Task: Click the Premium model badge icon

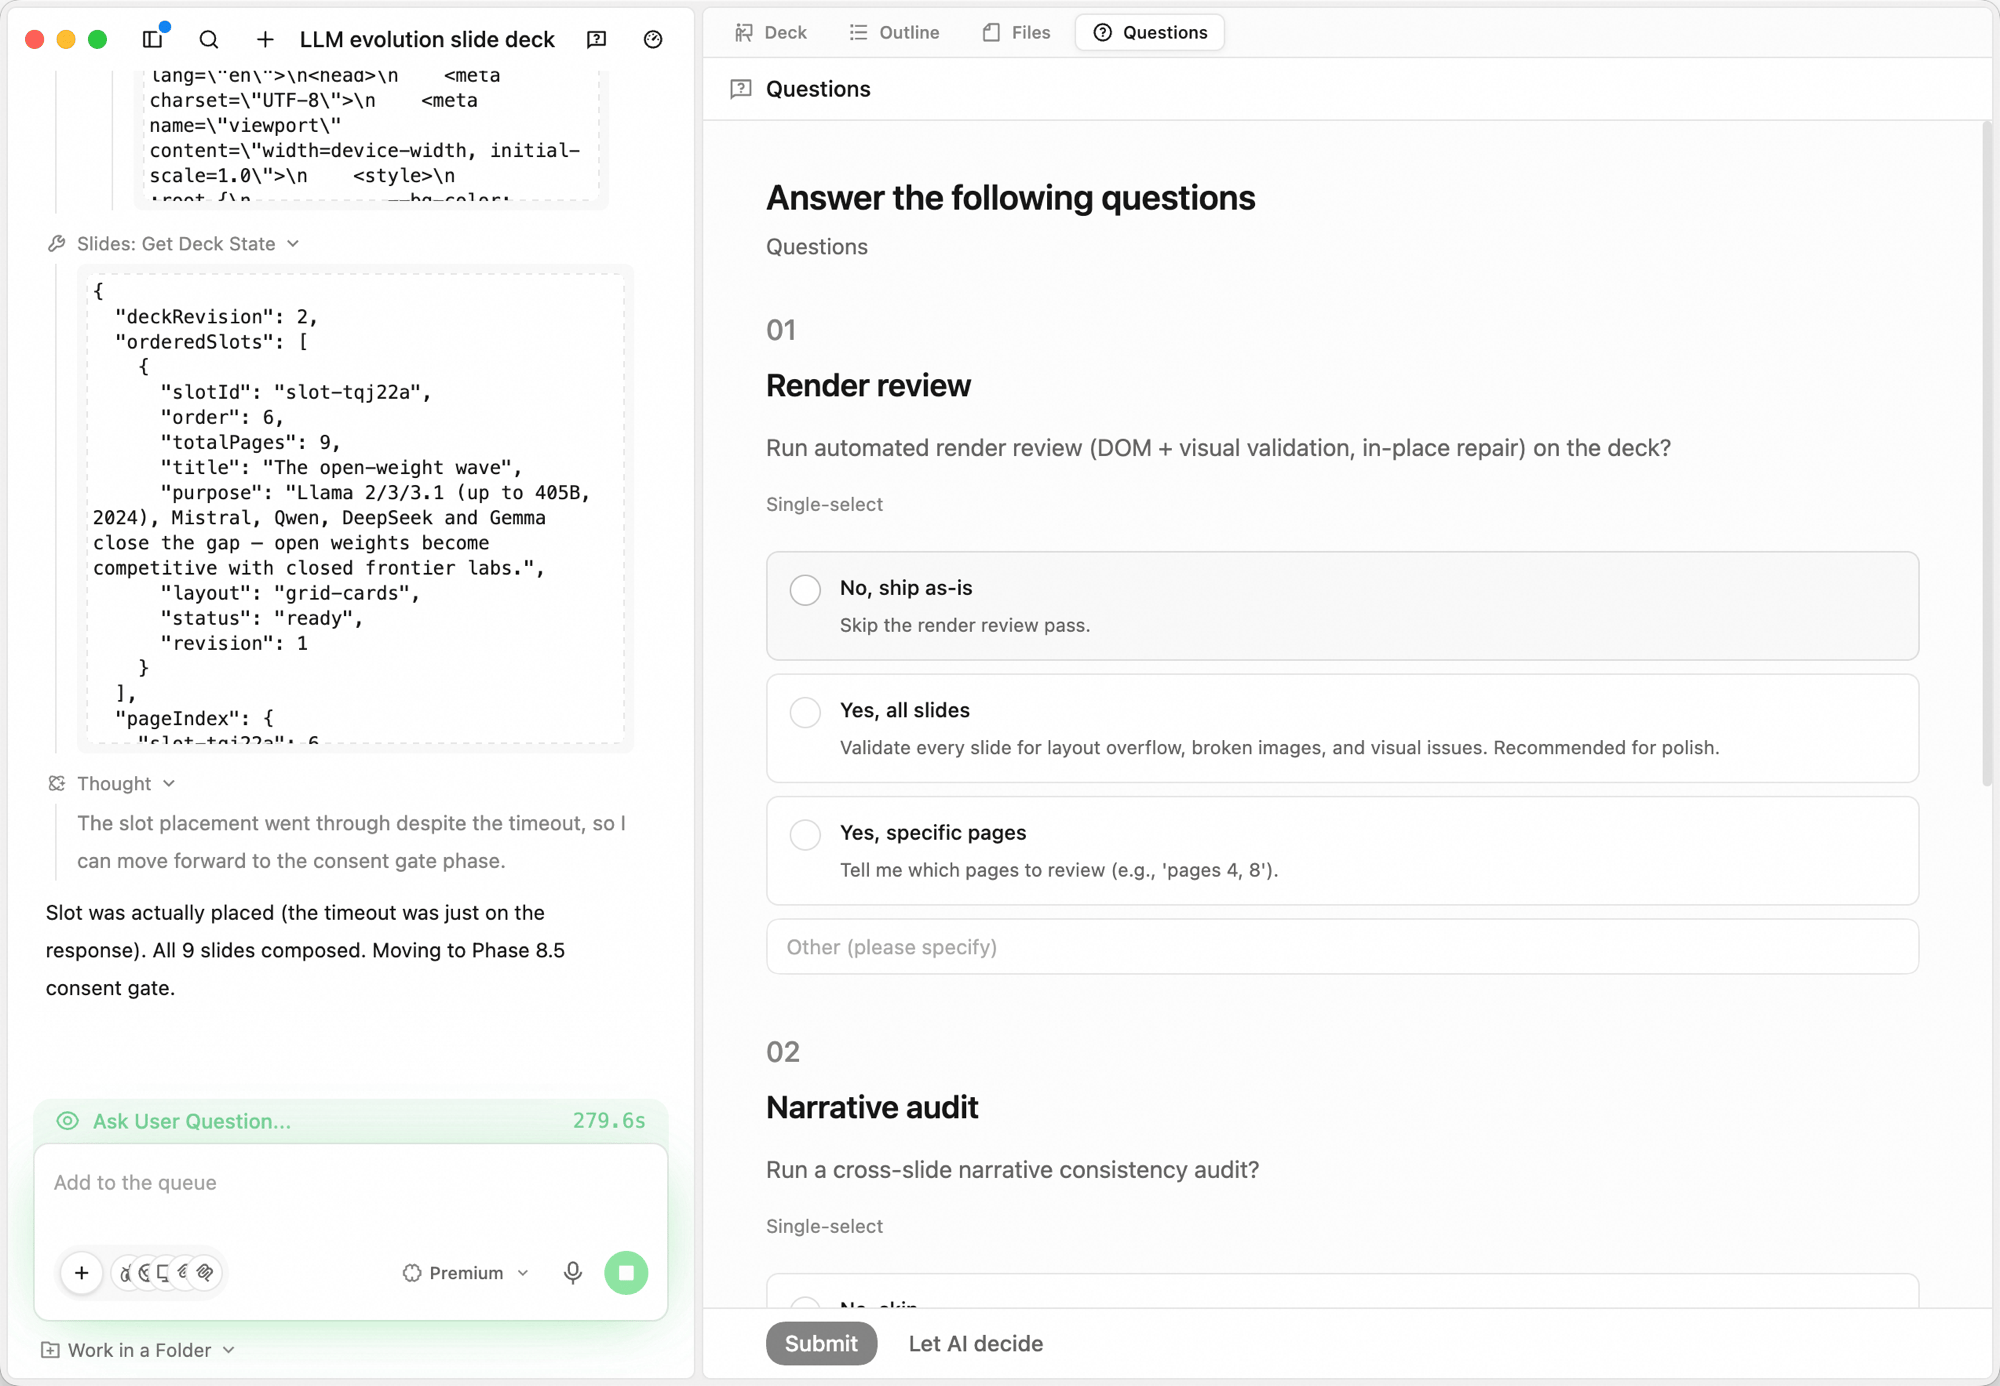Action: point(412,1273)
